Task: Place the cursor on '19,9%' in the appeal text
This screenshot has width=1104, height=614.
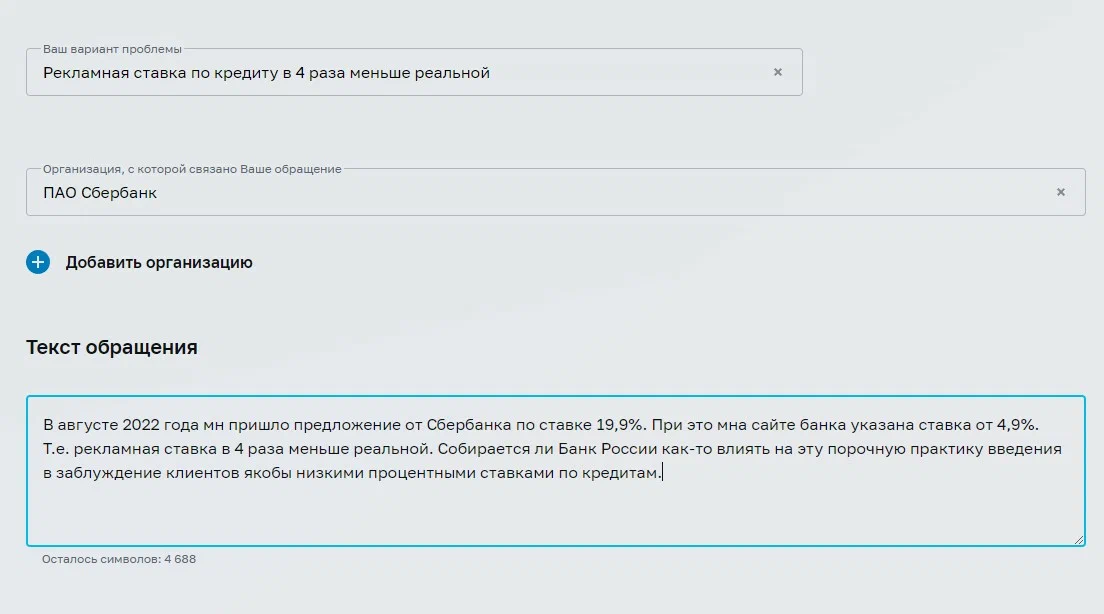Action: click(620, 425)
